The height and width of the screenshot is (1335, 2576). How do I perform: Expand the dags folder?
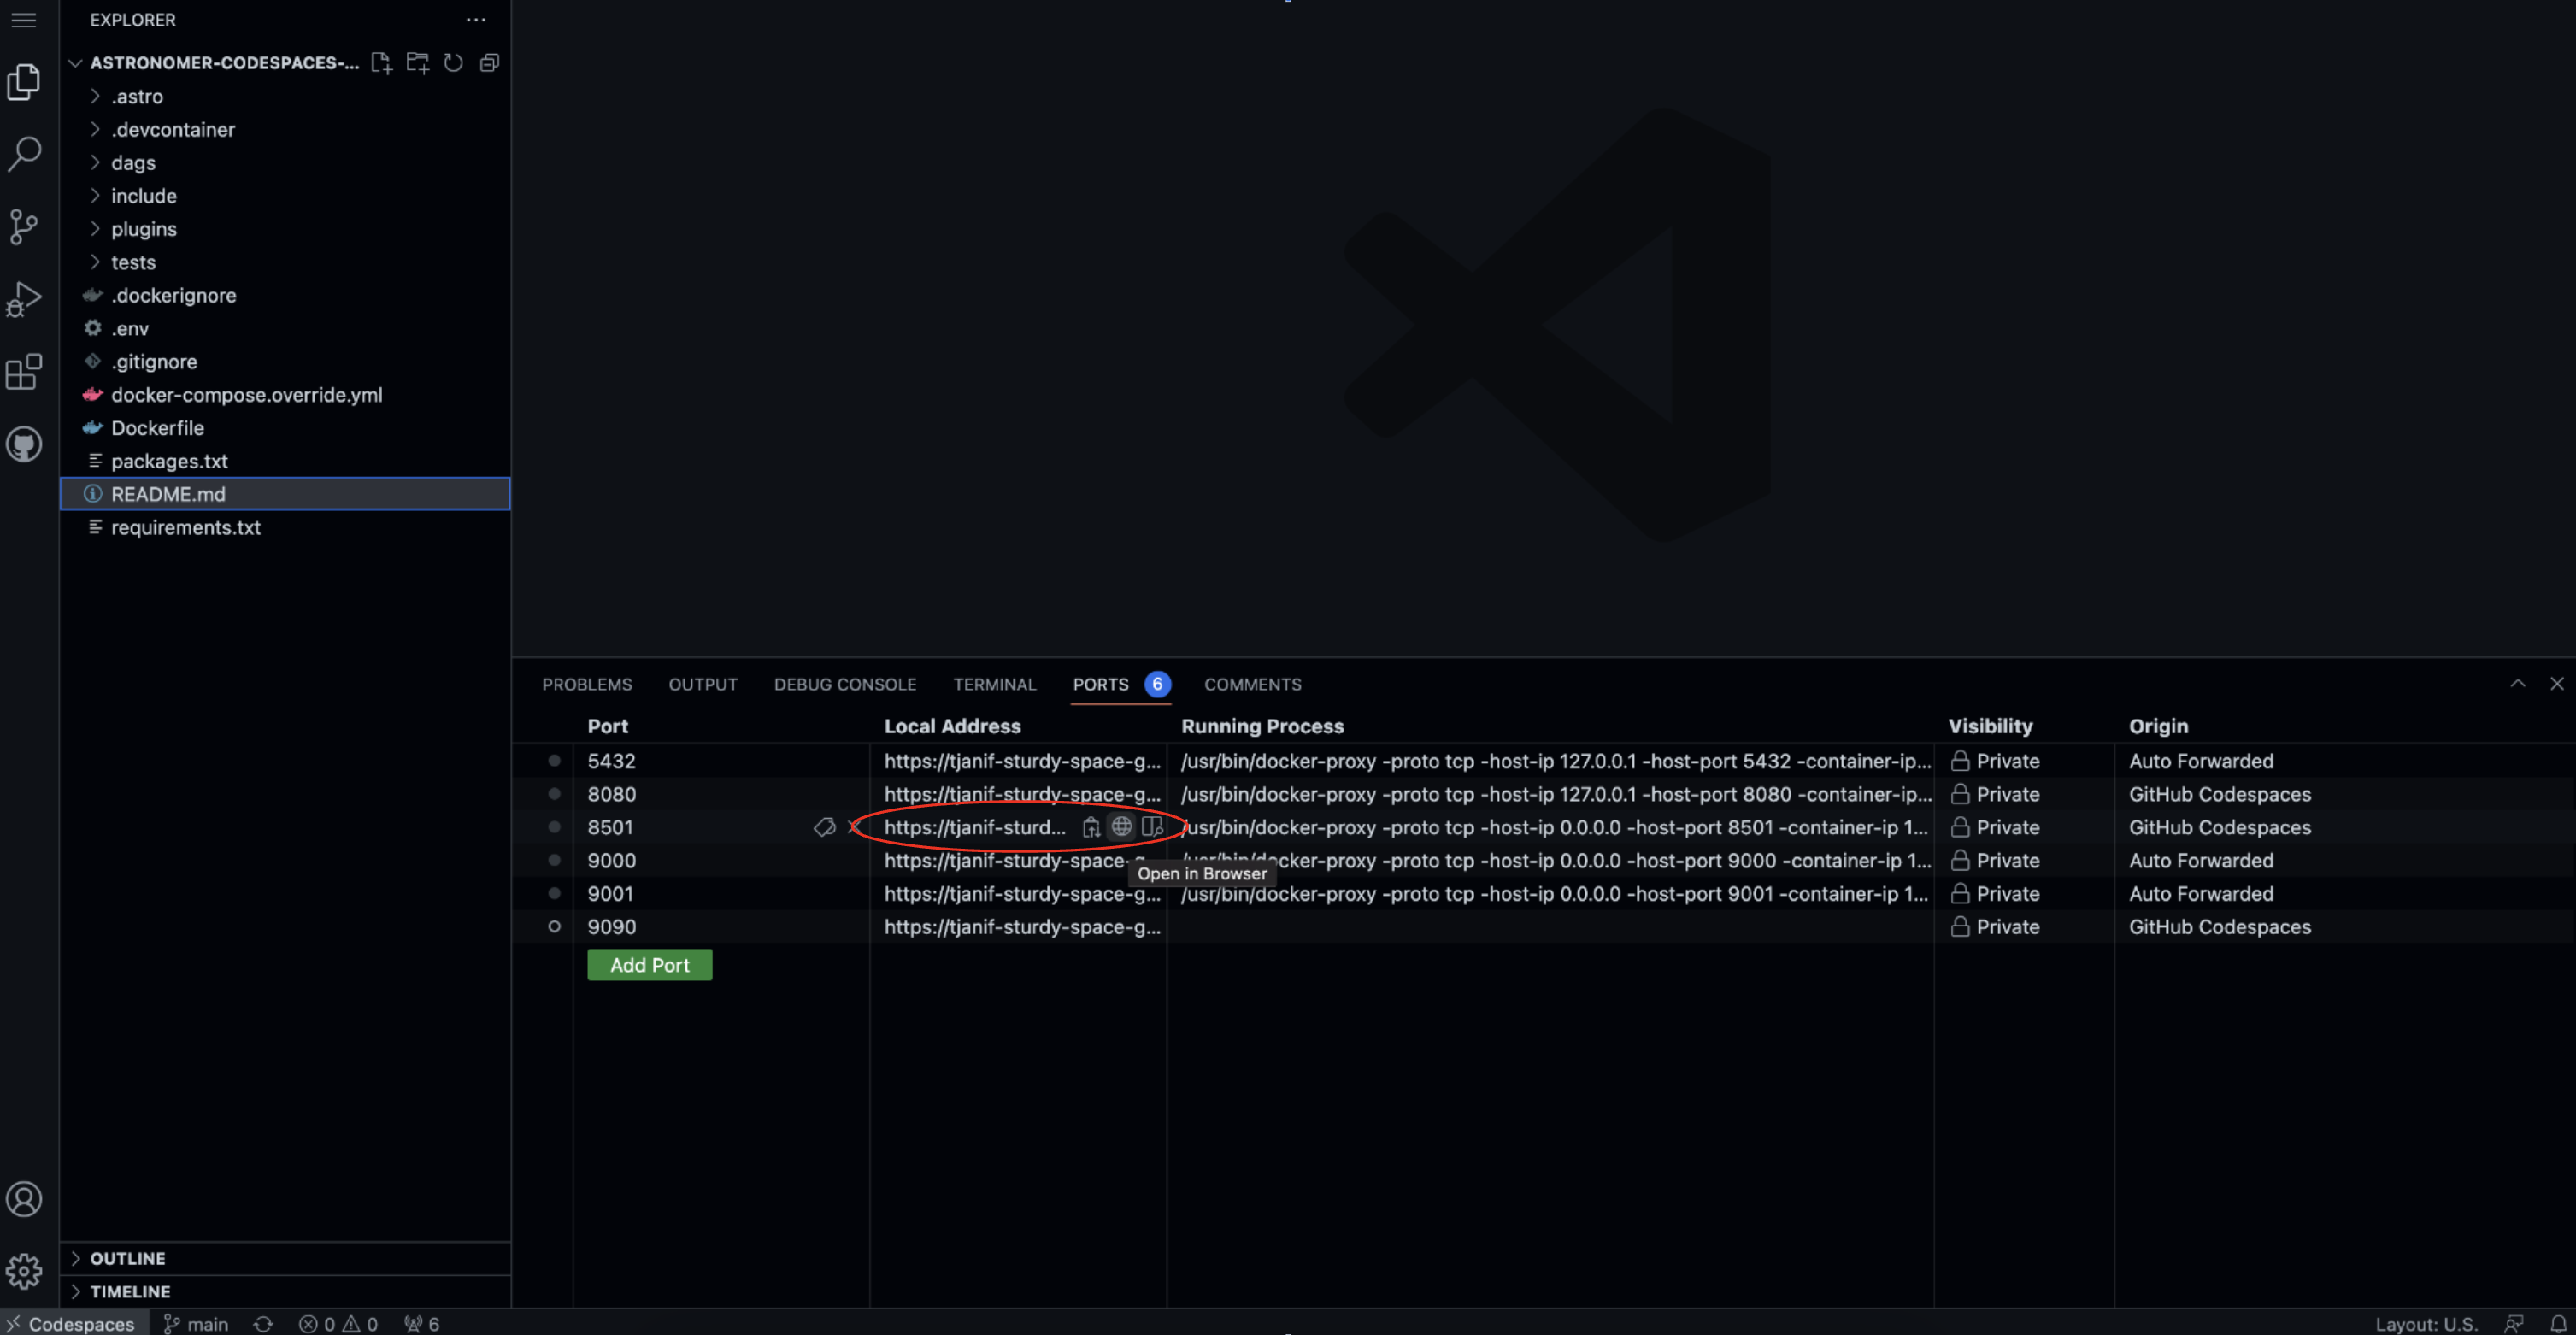(133, 163)
